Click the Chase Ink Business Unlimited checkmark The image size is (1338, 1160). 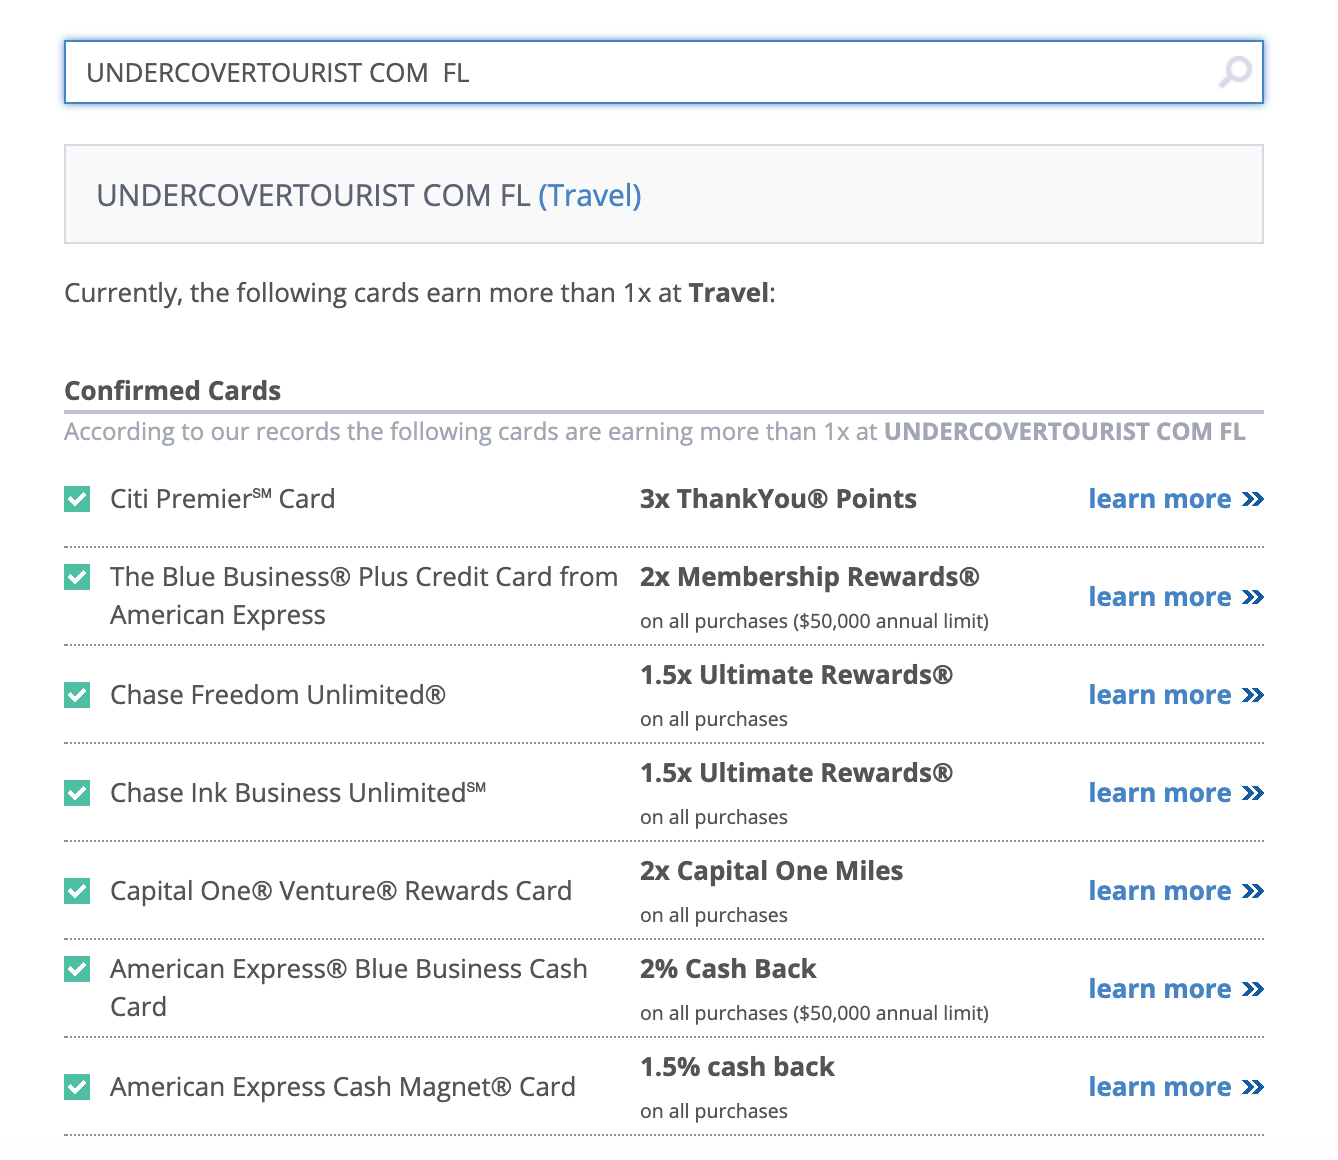click(x=77, y=793)
